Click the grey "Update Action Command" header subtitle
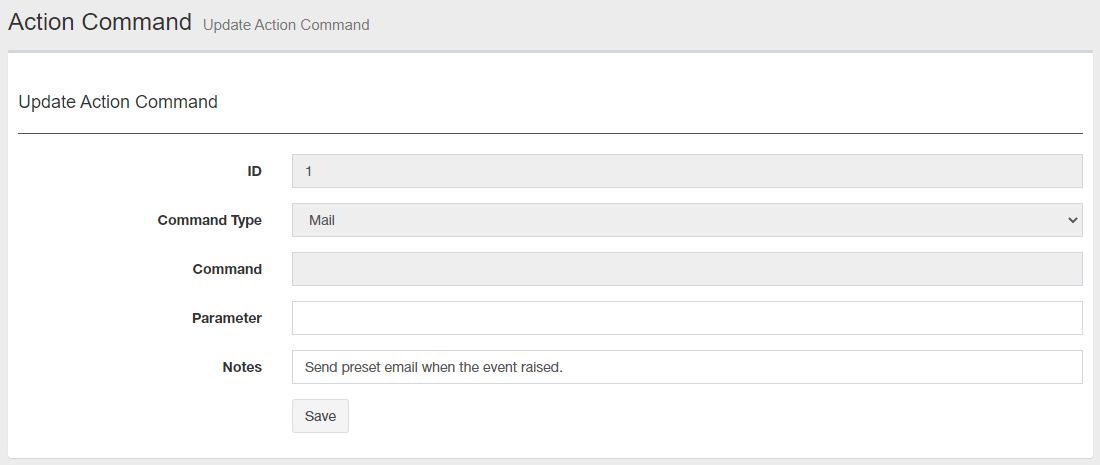Viewport: 1100px width, 465px height. pyautogui.click(x=286, y=25)
